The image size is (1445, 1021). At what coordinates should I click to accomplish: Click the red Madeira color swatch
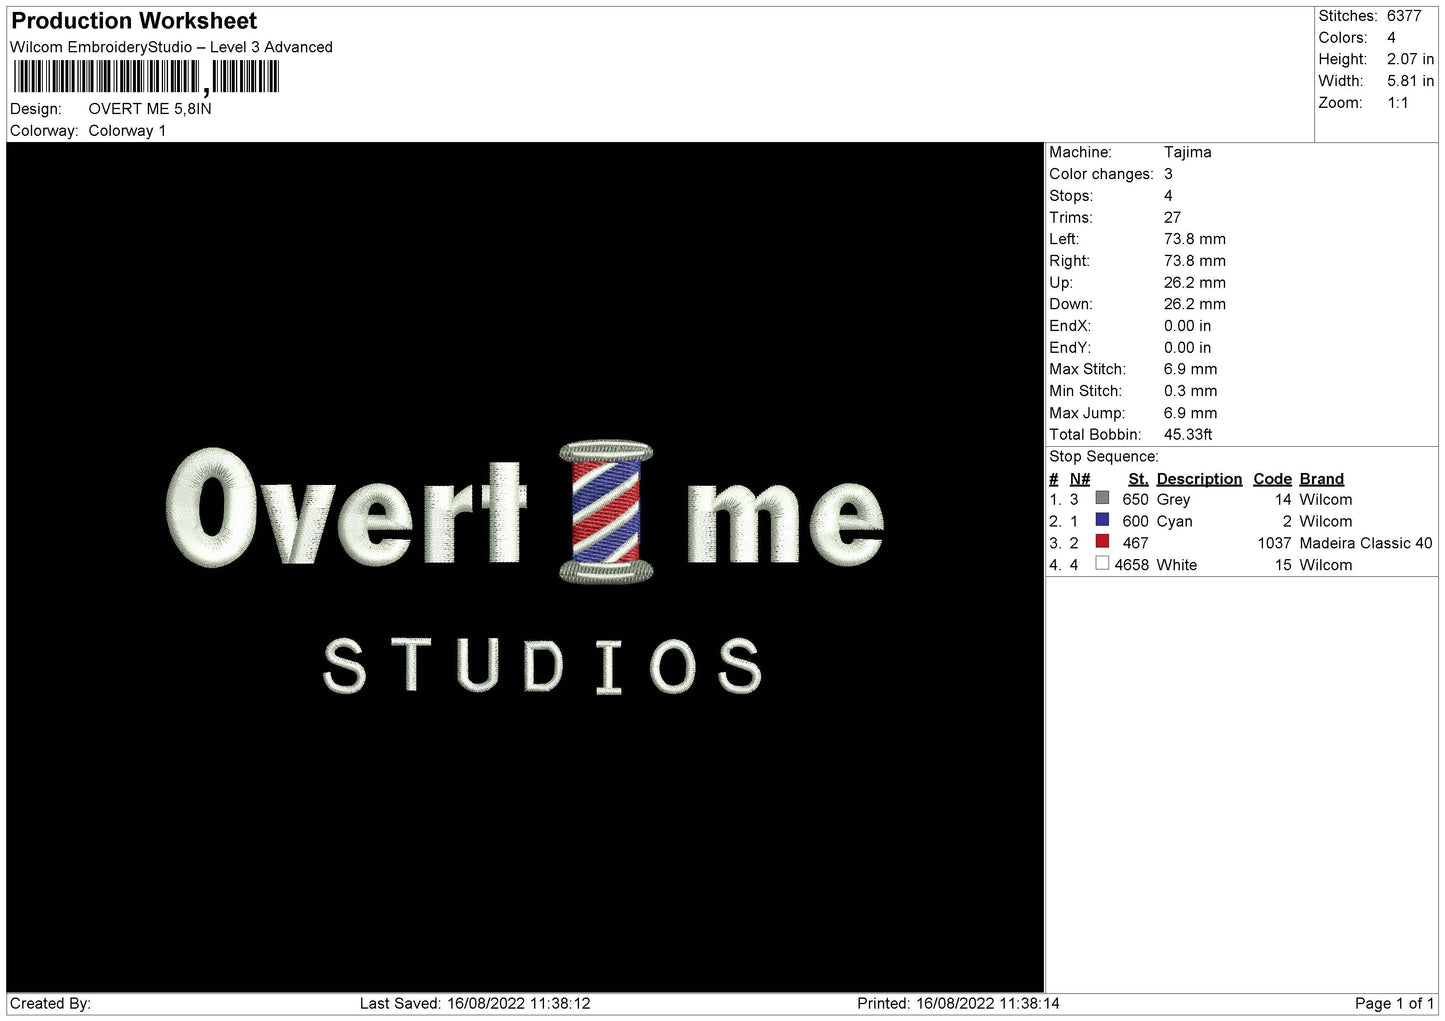tap(1102, 542)
